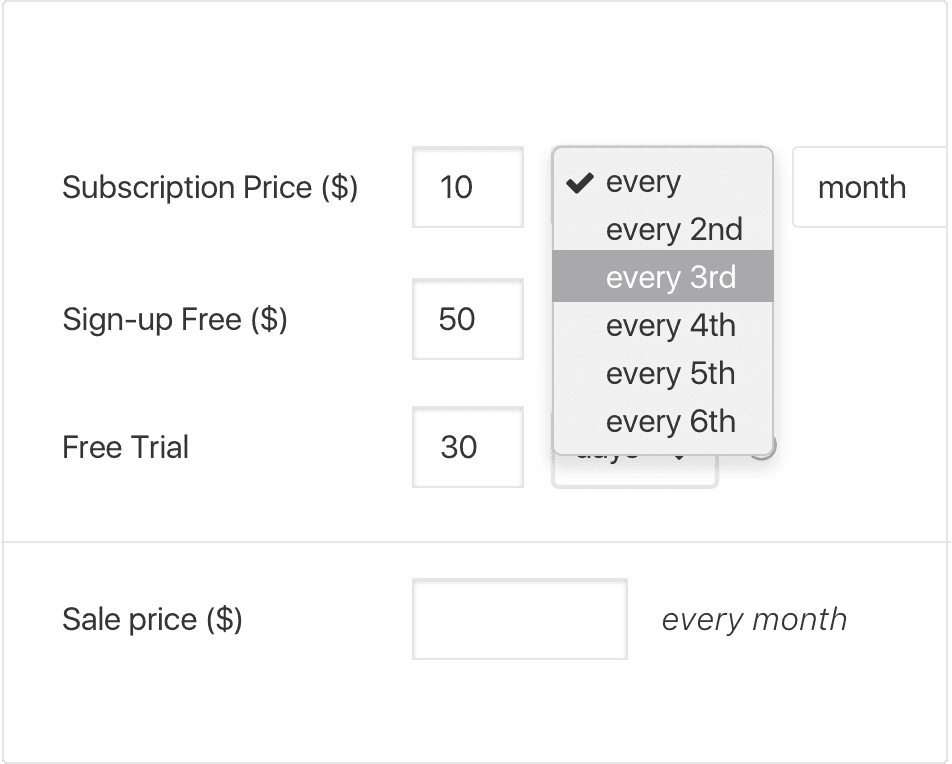Click the Free Trial length field showing 30
Image resolution: width=952 pixels, height=764 pixels.
pyautogui.click(x=467, y=447)
